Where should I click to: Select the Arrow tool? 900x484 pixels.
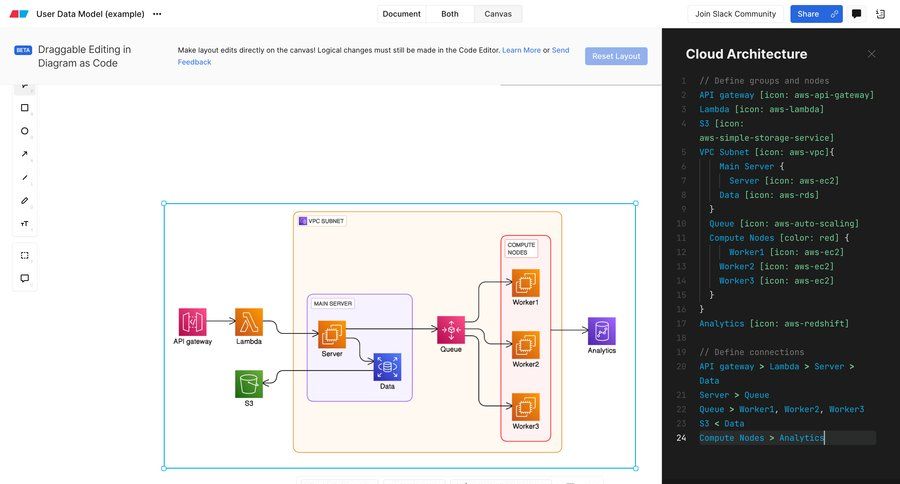(x=25, y=154)
